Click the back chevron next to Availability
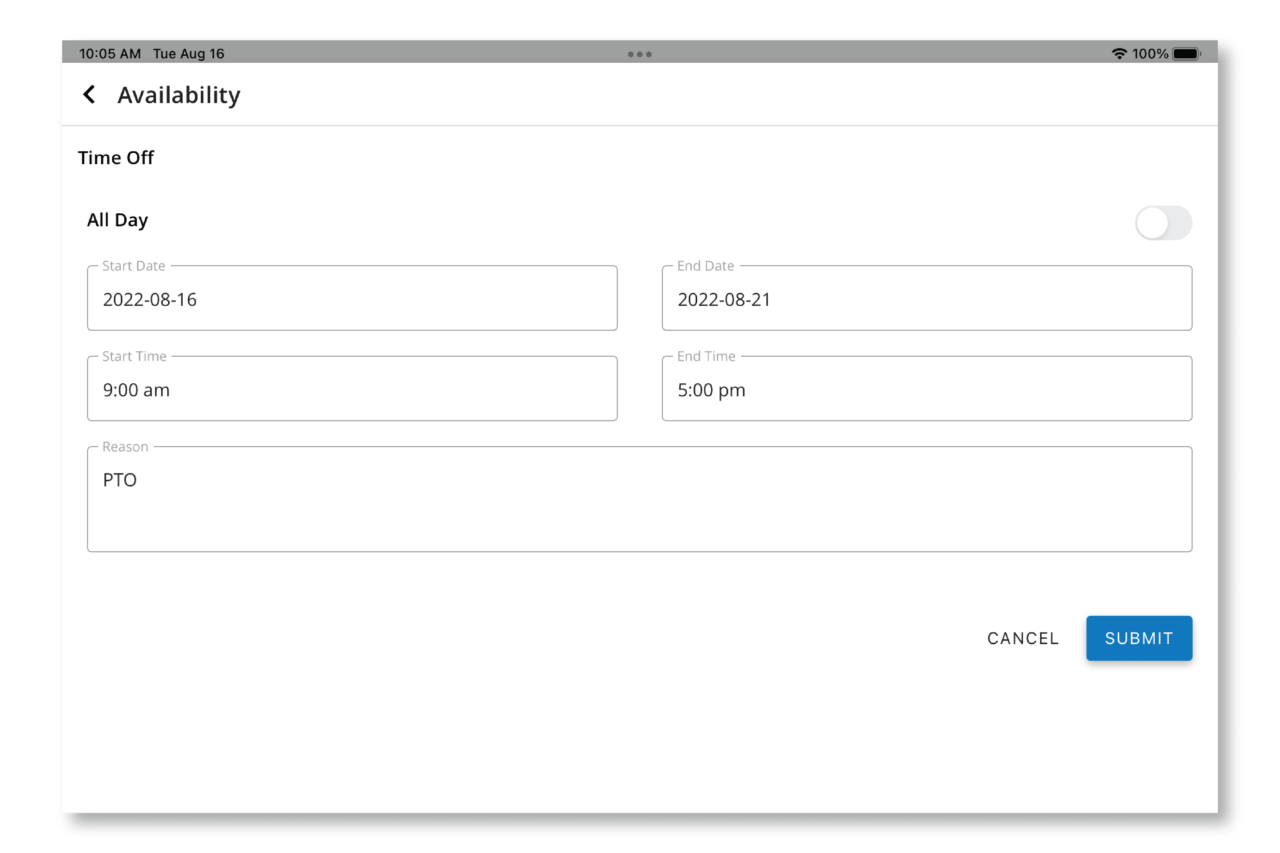The width and height of the screenshot is (1280, 853). point(89,94)
